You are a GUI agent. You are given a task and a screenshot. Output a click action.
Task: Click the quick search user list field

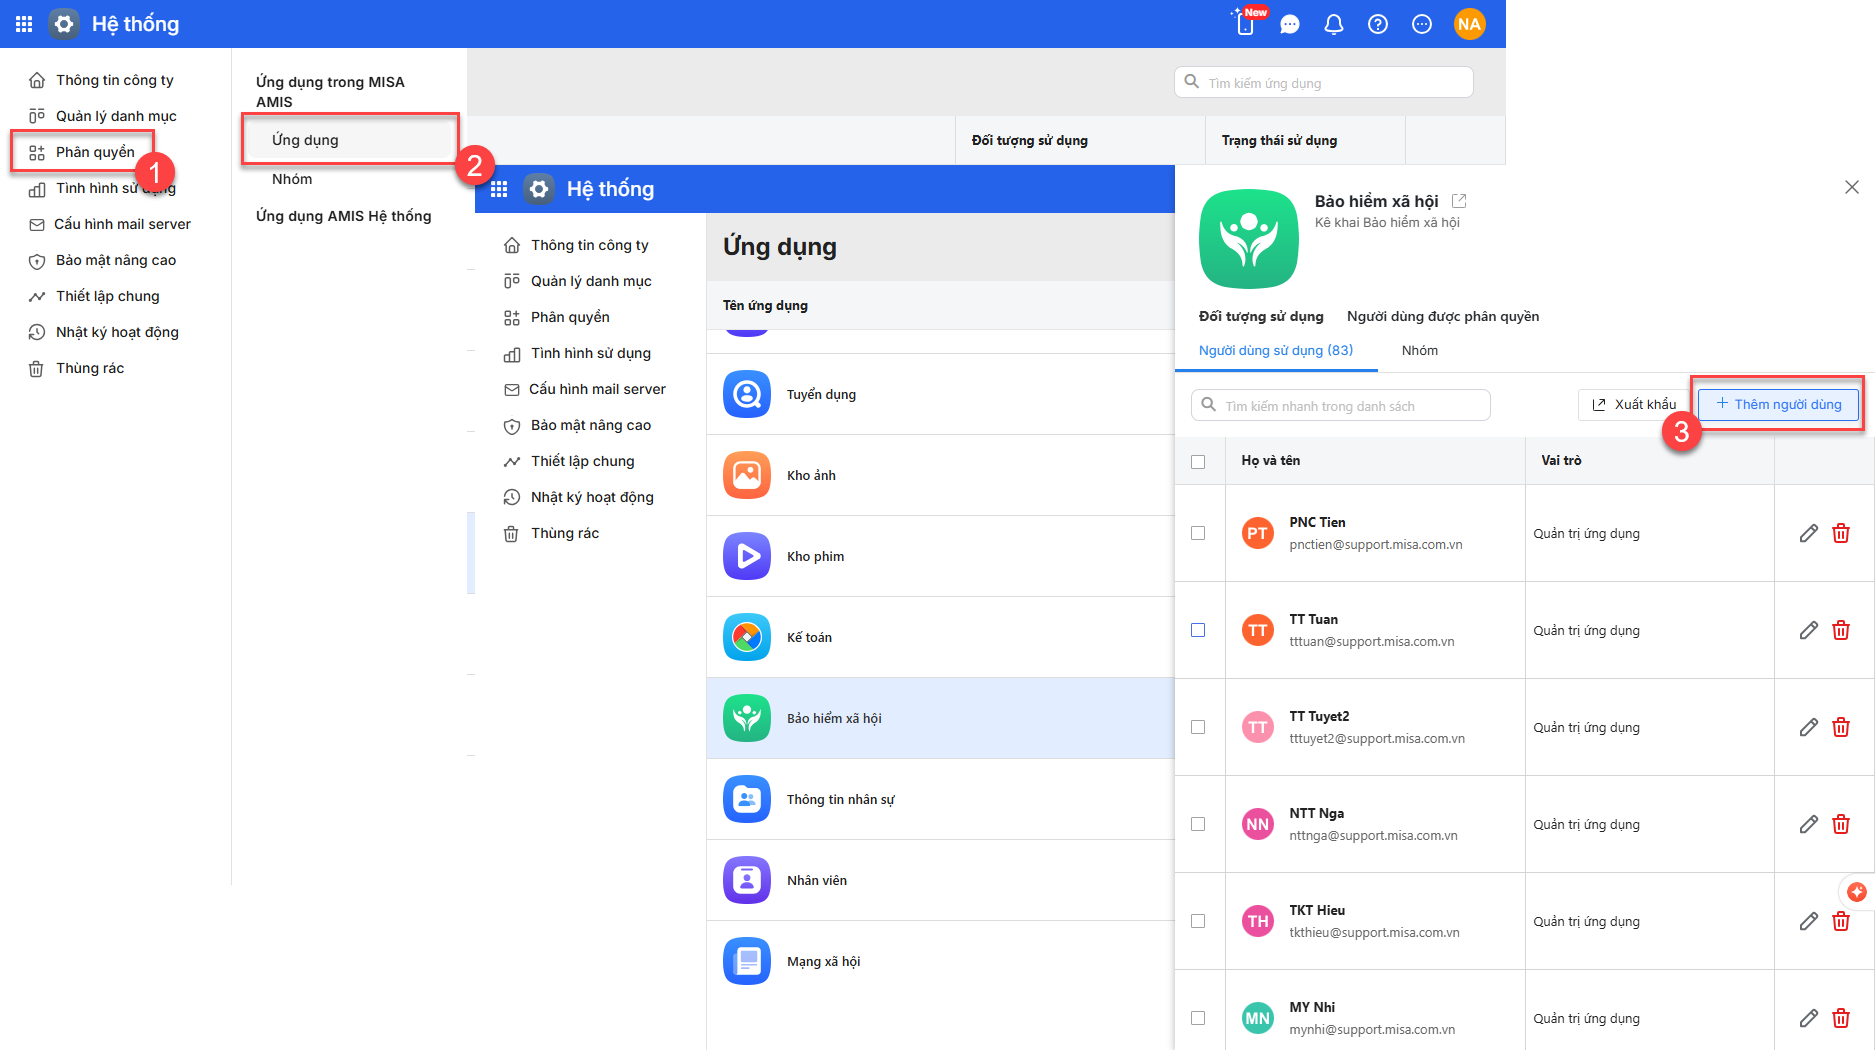(1340, 405)
